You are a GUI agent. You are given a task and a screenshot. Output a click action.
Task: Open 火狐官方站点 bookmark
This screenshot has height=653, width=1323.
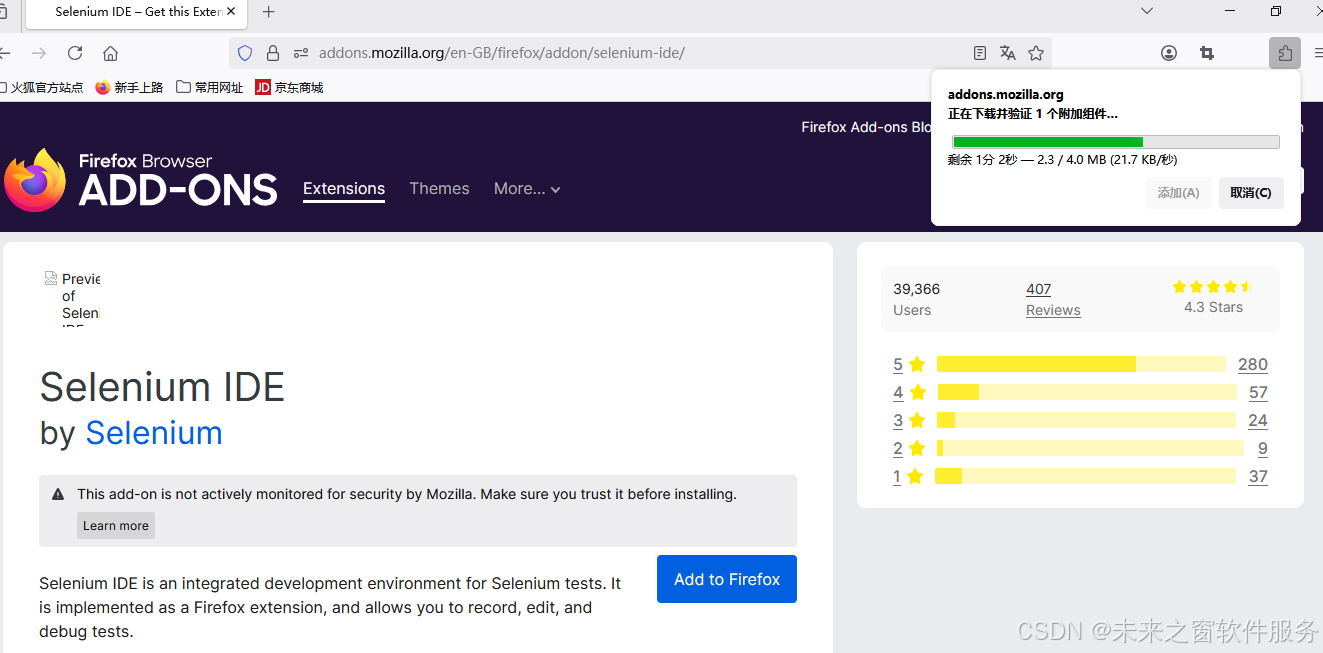(x=40, y=88)
